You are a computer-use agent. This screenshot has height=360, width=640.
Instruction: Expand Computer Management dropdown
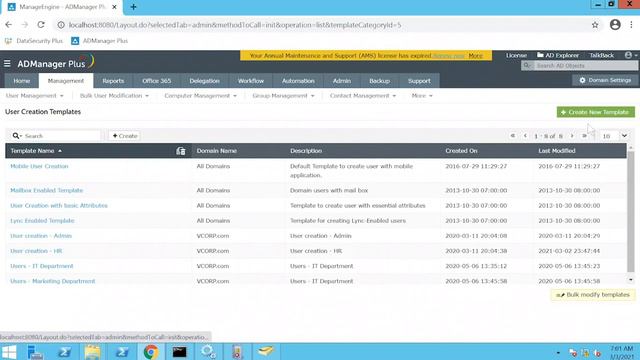[200, 96]
